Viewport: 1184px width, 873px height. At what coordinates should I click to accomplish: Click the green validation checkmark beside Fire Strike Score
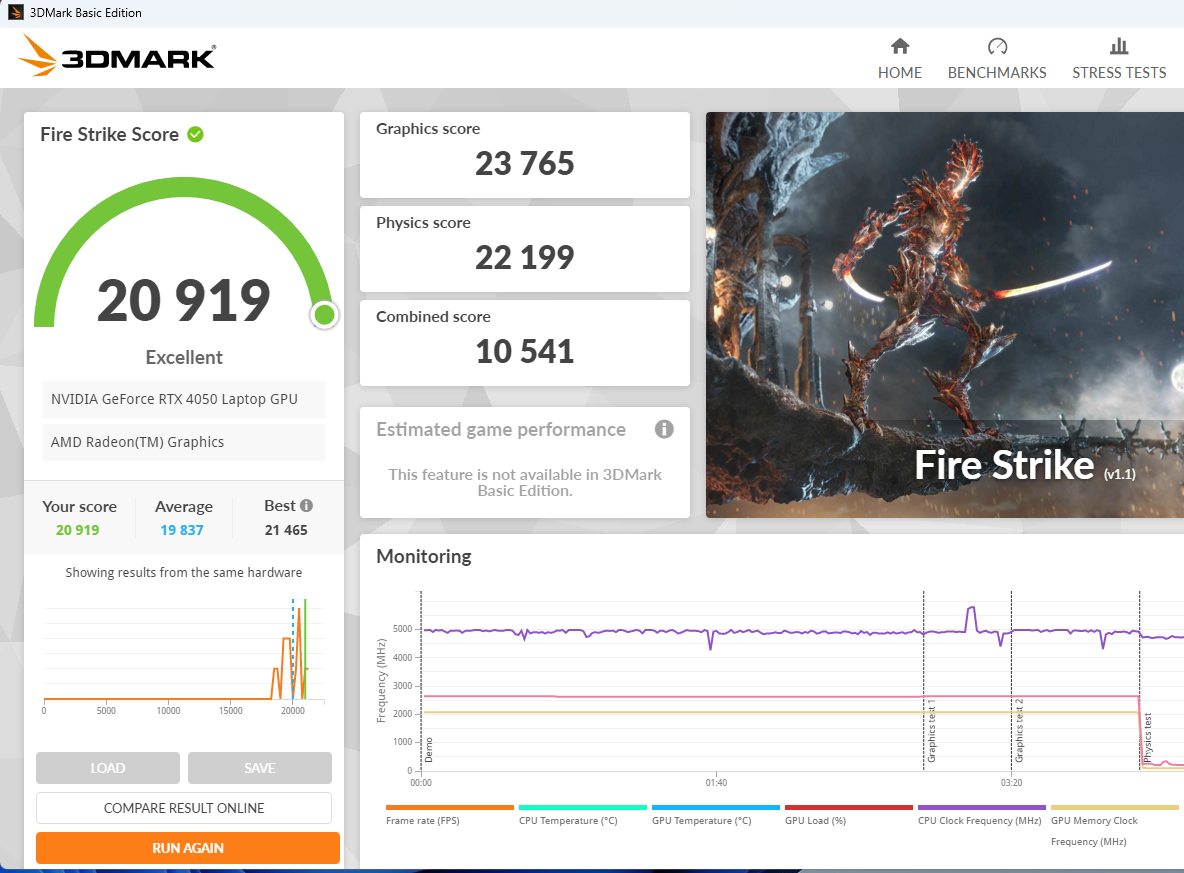point(196,134)
